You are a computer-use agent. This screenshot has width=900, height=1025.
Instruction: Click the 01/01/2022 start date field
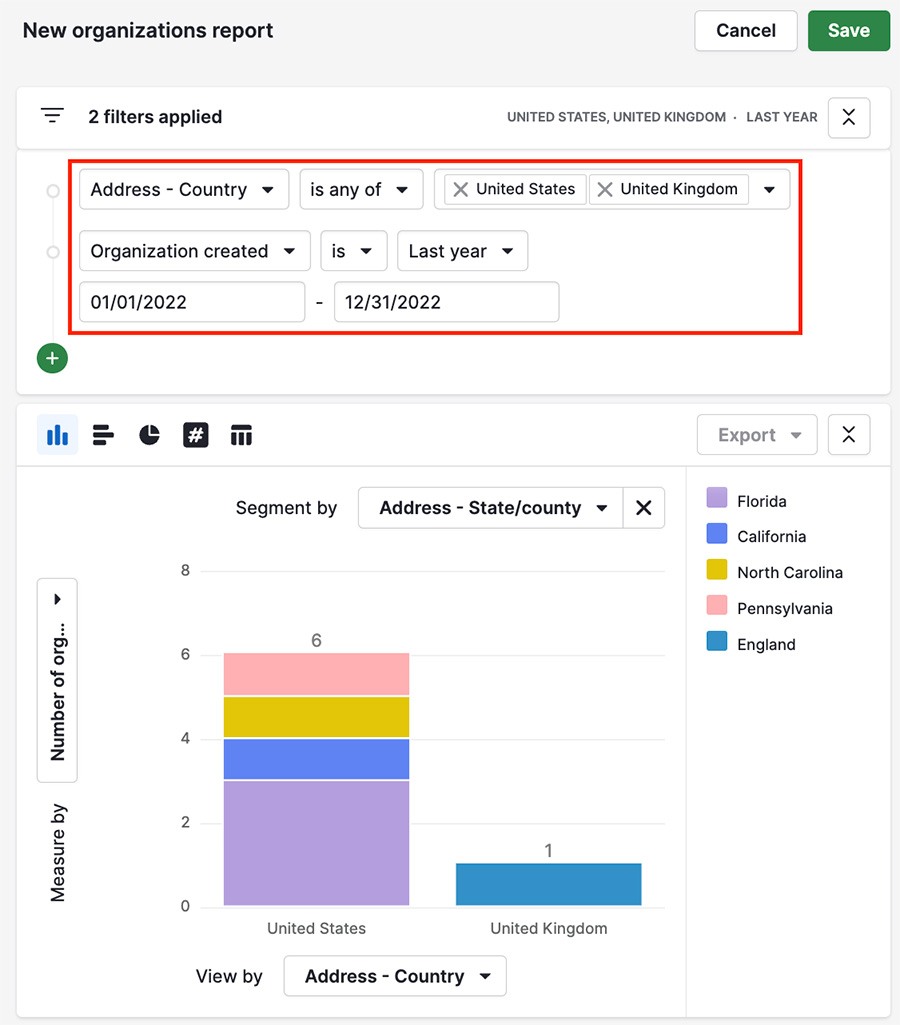pyautogui.click(x=192, y=302)
